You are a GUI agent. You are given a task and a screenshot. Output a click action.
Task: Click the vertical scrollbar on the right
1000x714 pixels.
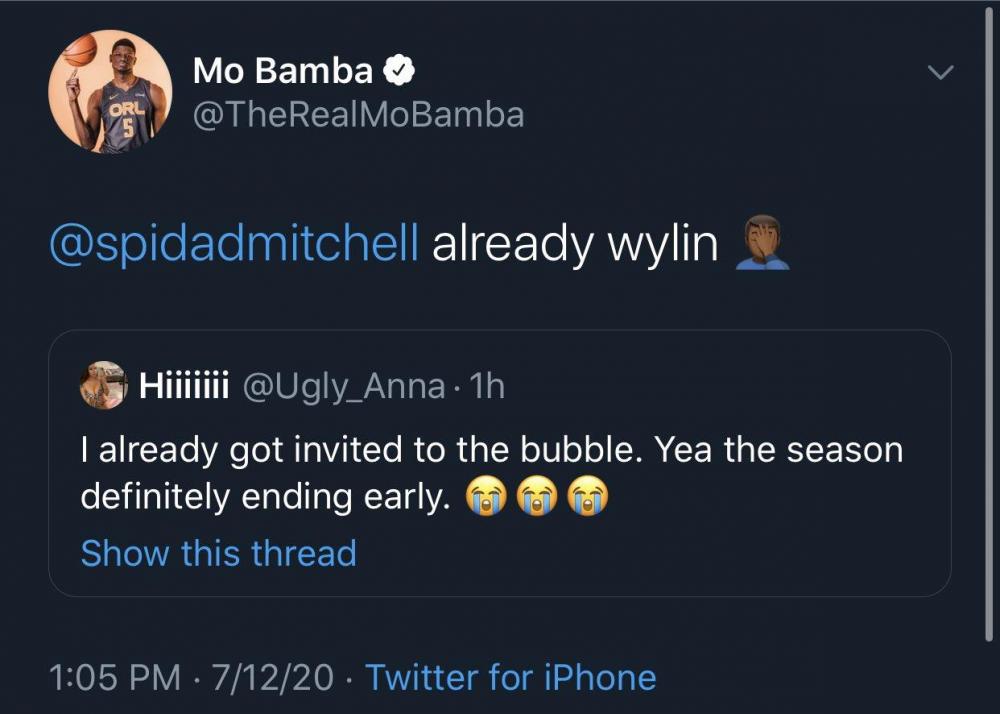click(x=989, y=330)
